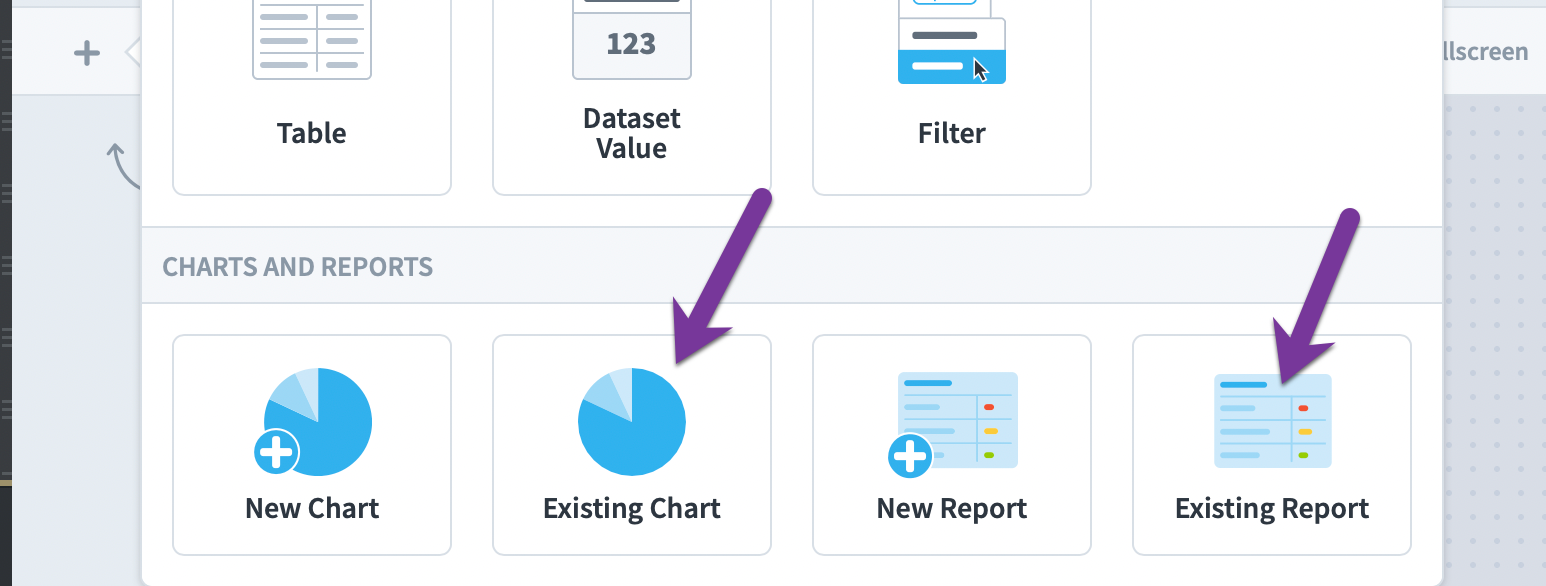Image resolution: width=1546 pixels, height=586 pixels.
Task: Click the dotted canvas area beside the dialog
Action: (1494, 340)
